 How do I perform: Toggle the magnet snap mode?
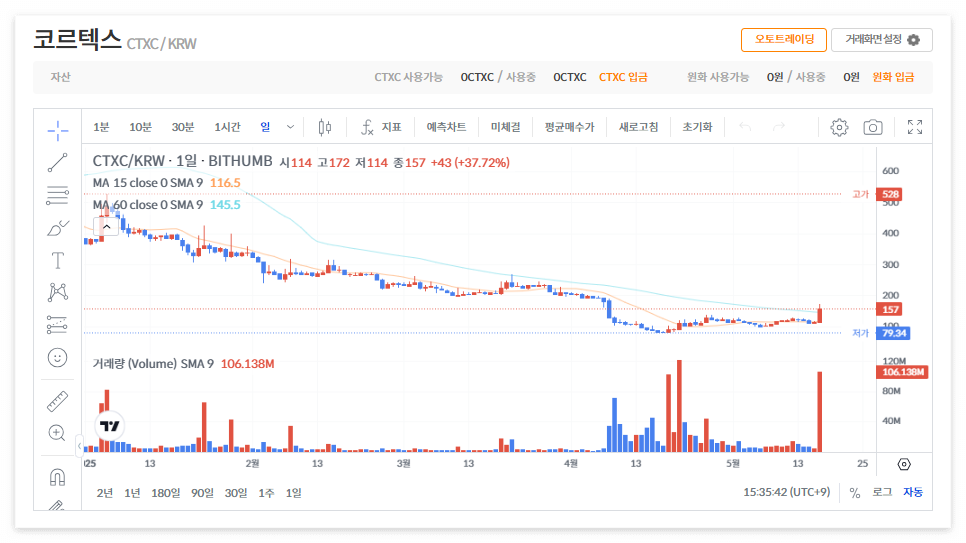pyautogui.click(x=57, y=477)
